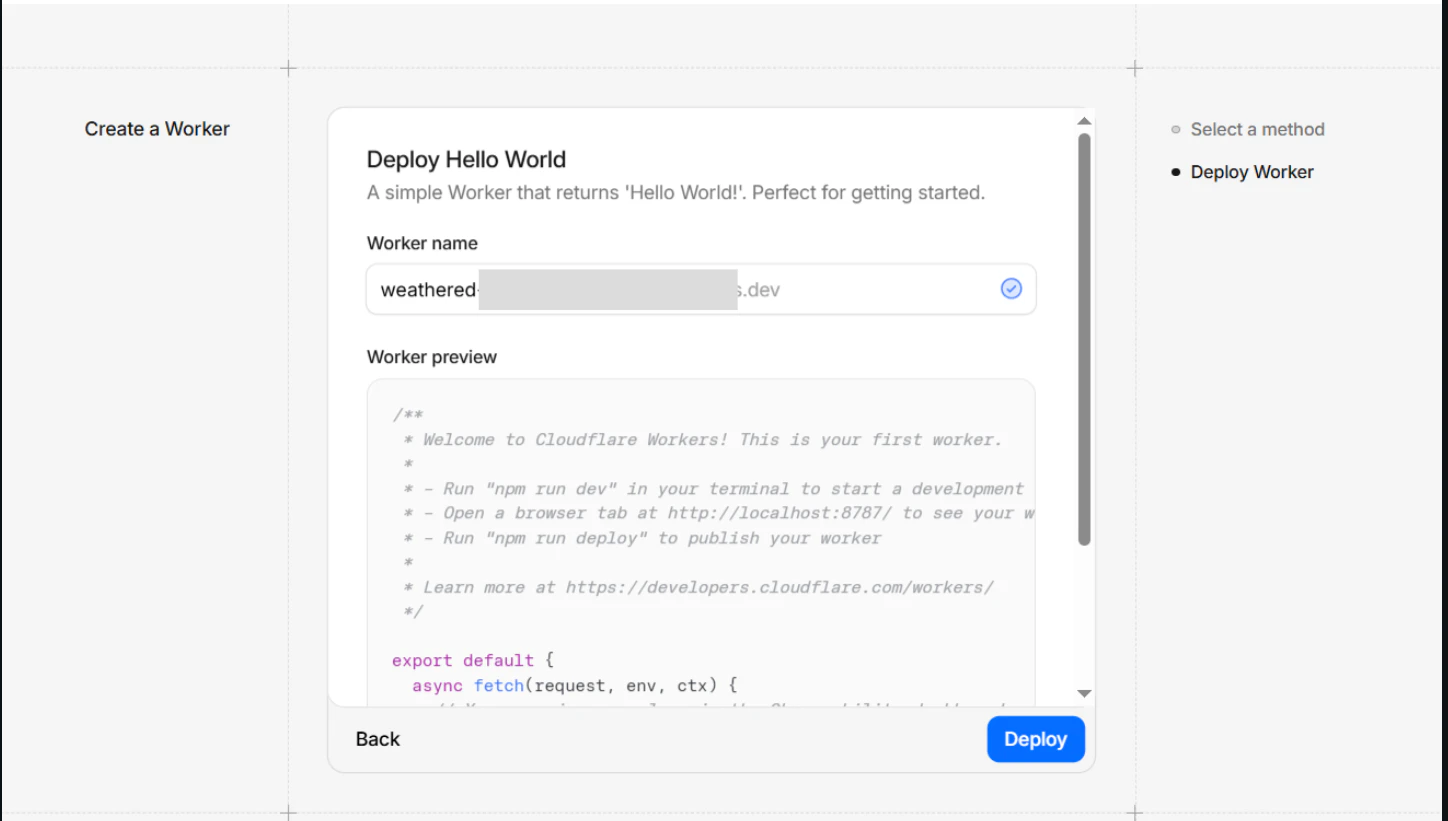This screenshot has width=1448, height=821.
Task: Click the 'Worker preview' label
Action: click(x=432, y=357)
